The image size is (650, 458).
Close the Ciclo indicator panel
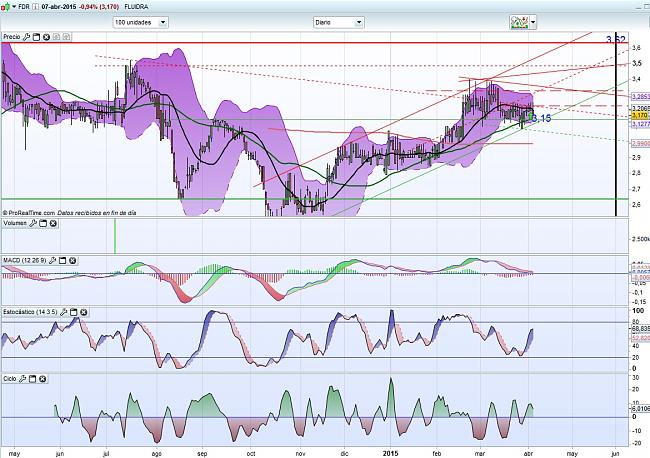pyautogui.click(x=42, y=379)
